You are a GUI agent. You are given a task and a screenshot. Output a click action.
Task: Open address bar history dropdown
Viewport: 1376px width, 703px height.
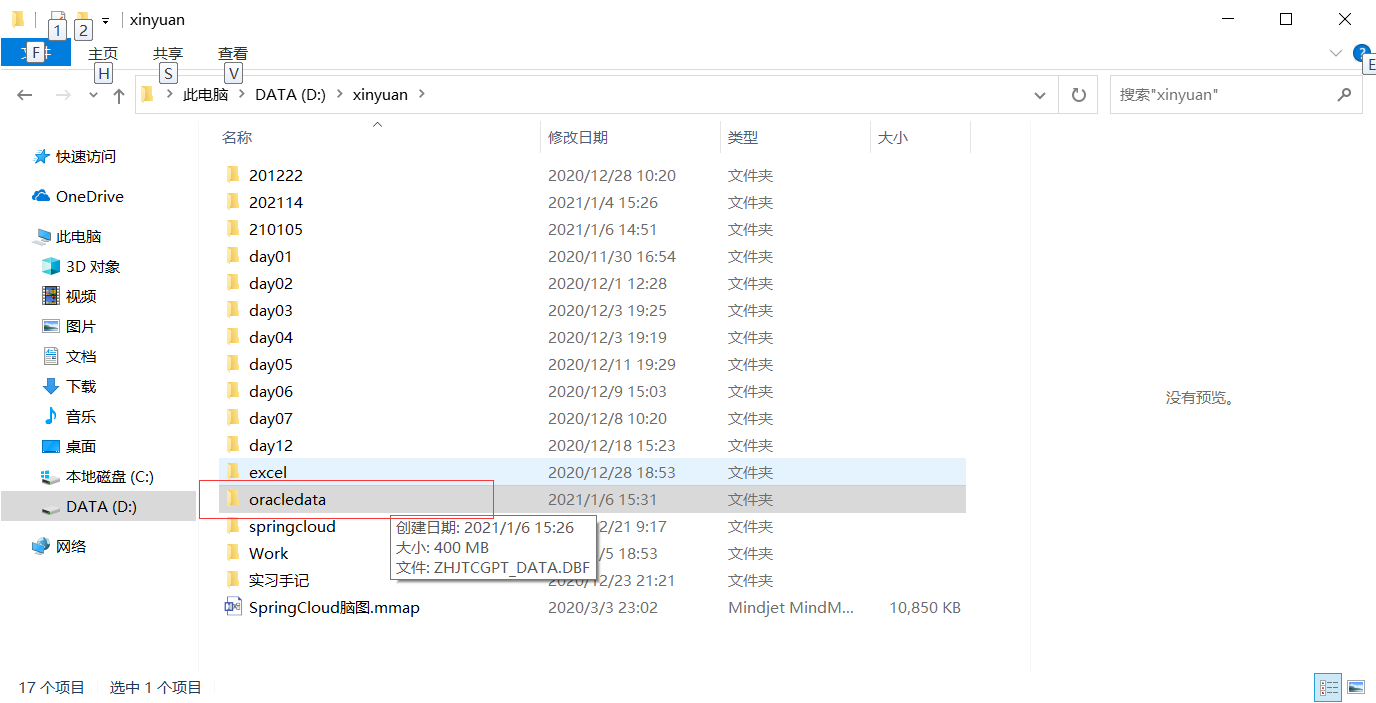coord(1040,95)
